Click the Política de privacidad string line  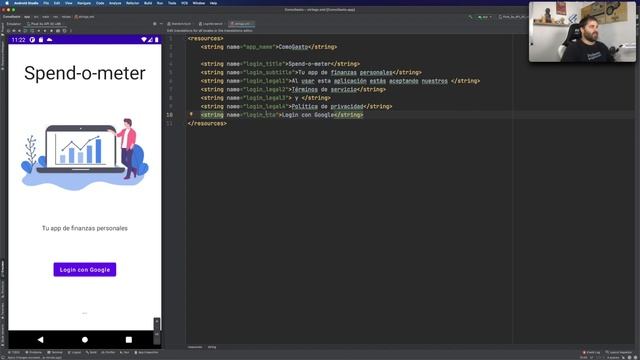[296, 107]
